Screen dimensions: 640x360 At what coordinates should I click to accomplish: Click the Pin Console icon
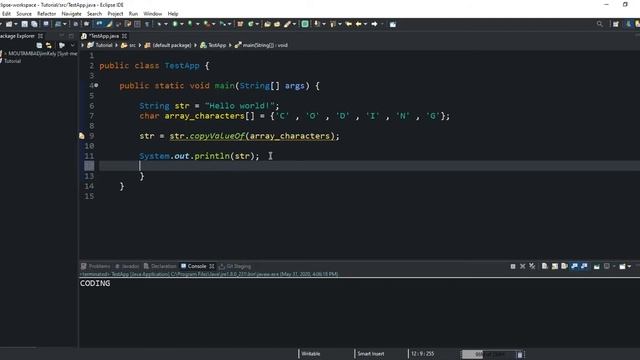tap(597, 267)
